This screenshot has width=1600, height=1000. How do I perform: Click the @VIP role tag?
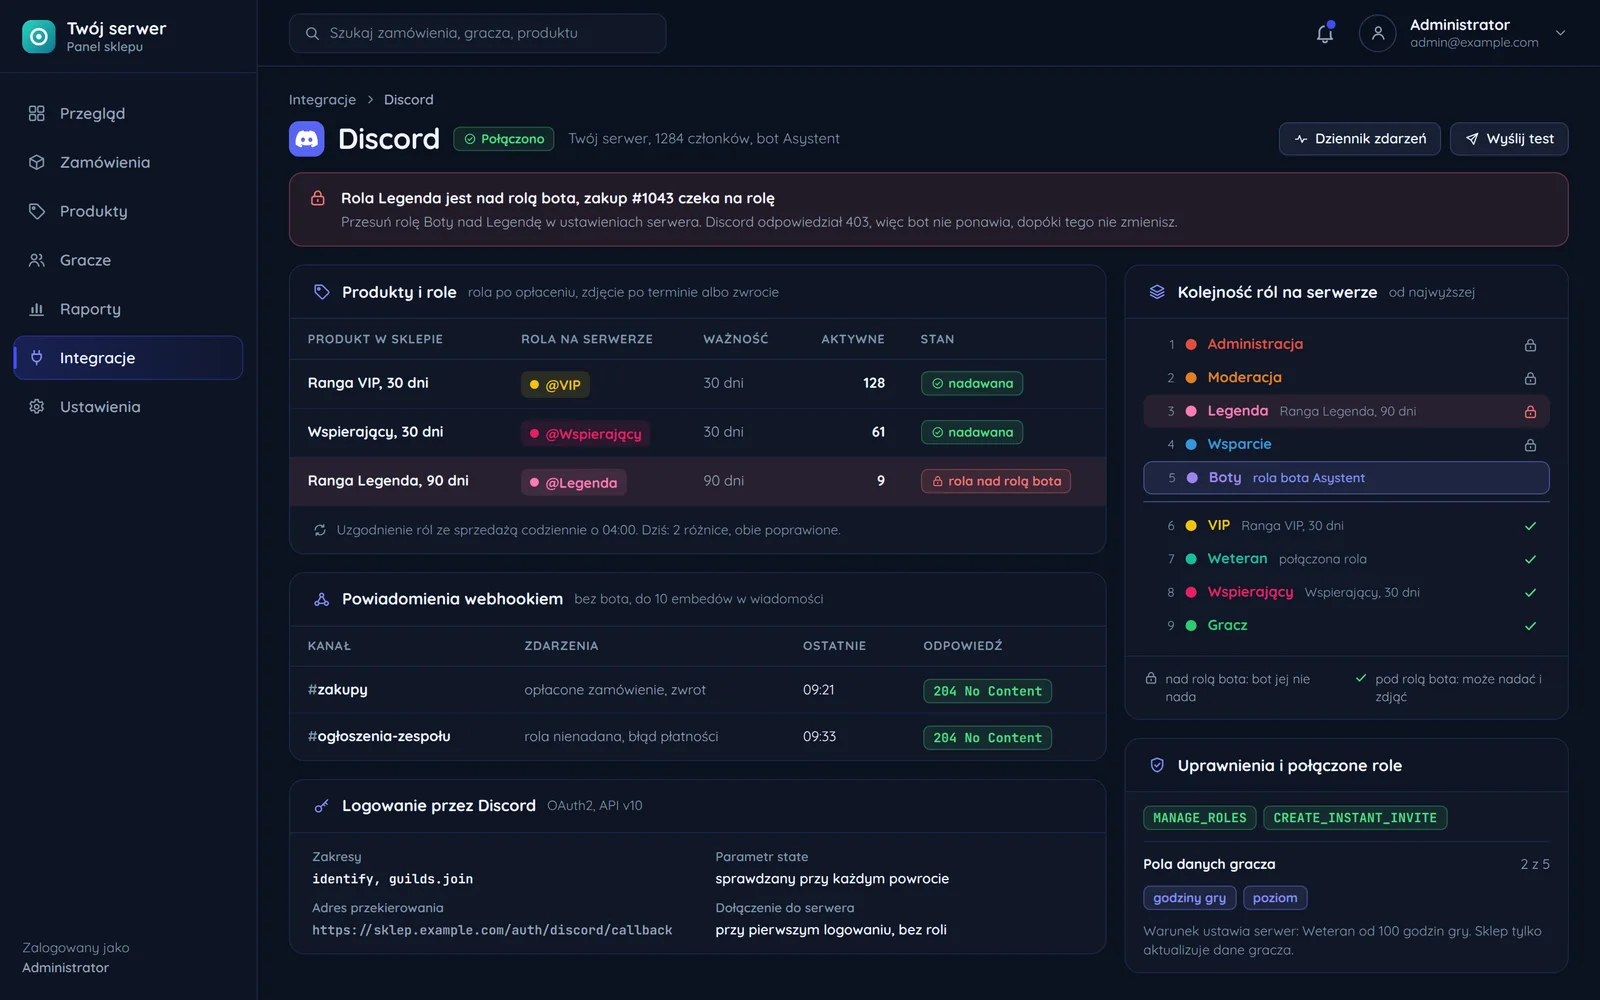[x=555, y=385]
